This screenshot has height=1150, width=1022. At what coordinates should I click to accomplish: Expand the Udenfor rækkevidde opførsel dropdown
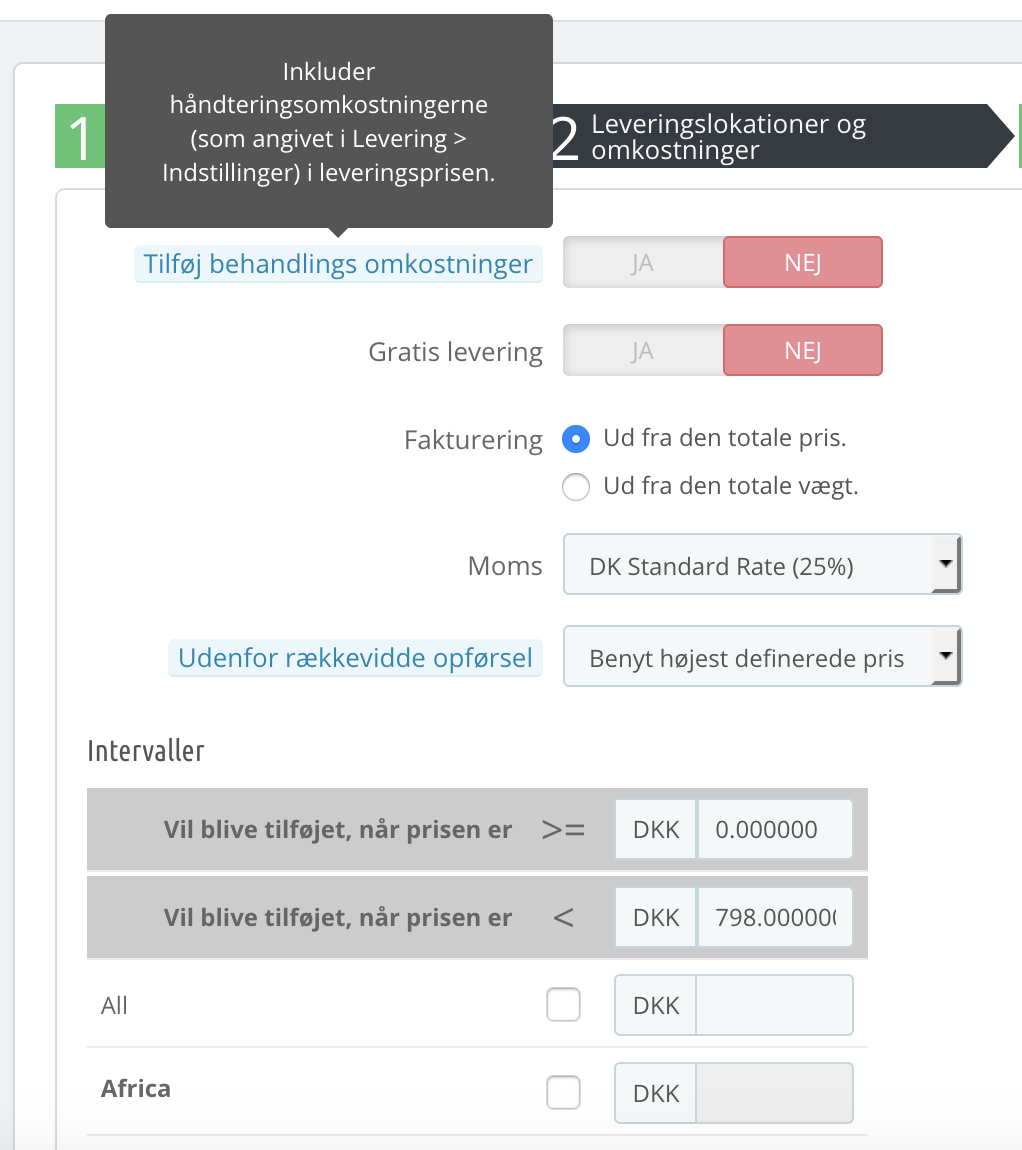pos(761,658)
